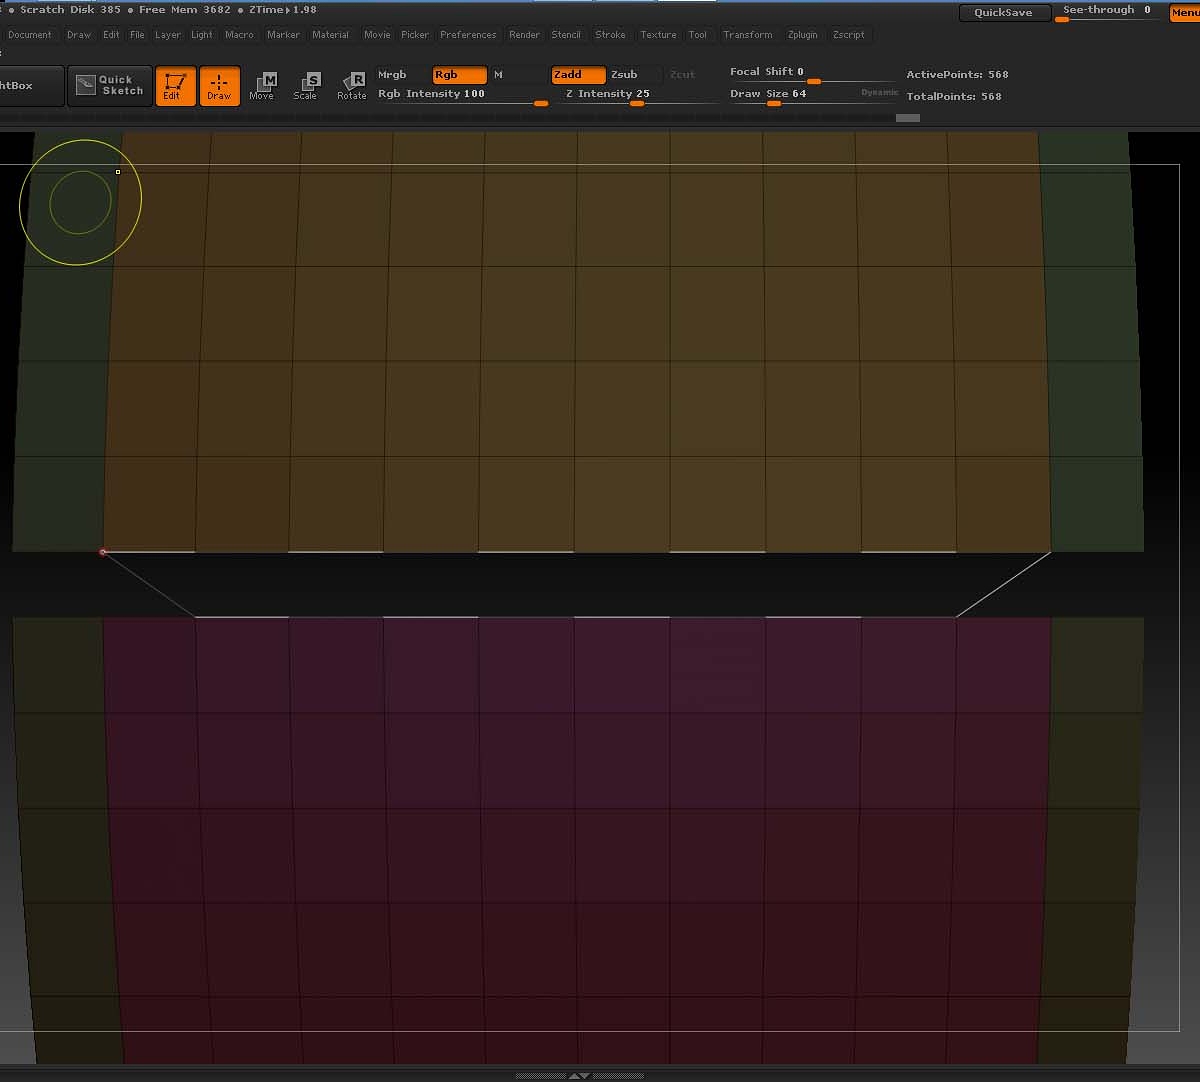This screenshot has height=1082, width=1200.
Task: Open the Transform menu
Action: [x=748, y=34]
